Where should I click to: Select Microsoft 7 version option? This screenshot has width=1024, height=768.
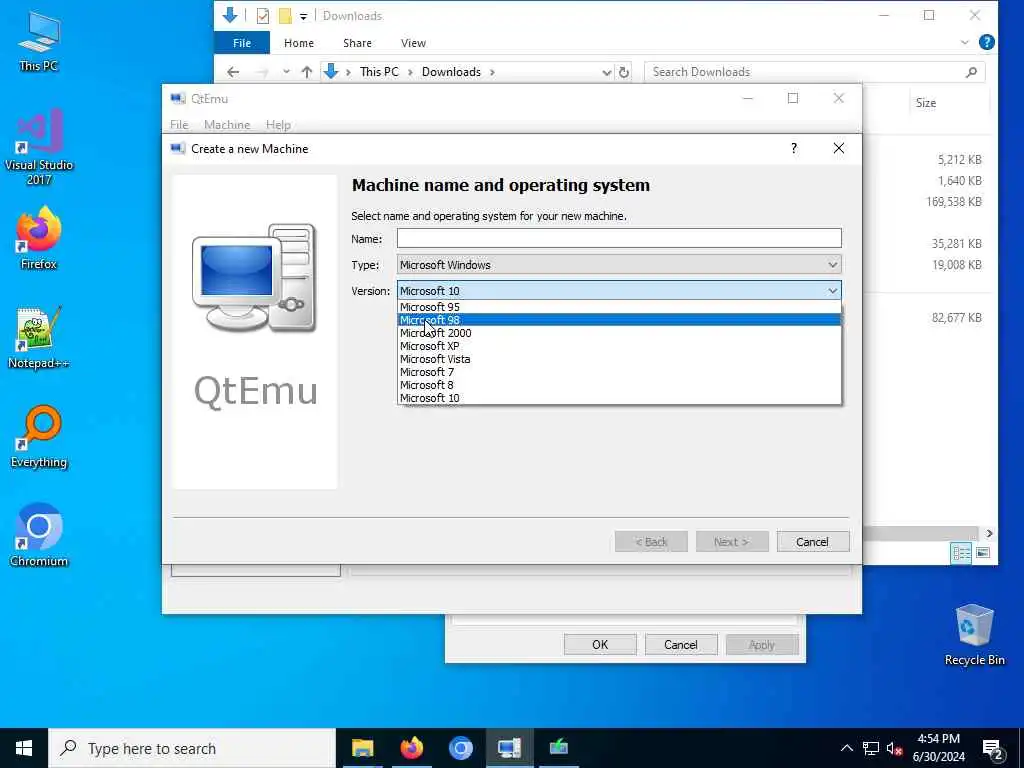[619, 372]
